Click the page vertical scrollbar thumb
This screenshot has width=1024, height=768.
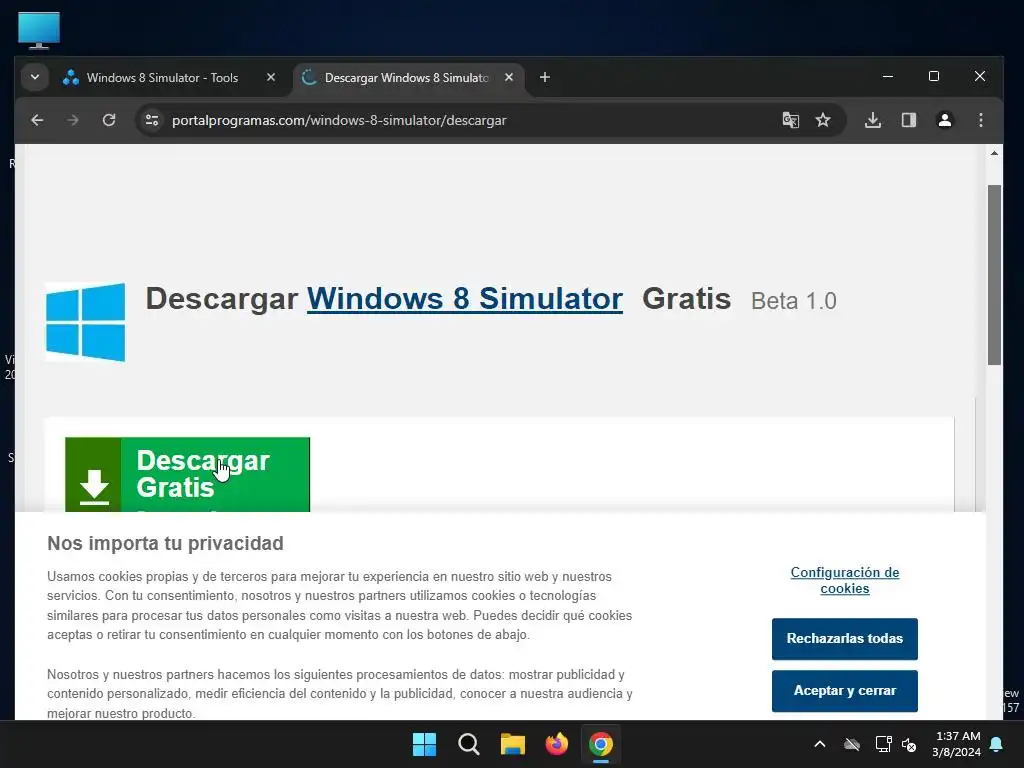pyautogui.click(x=994, y=275)
